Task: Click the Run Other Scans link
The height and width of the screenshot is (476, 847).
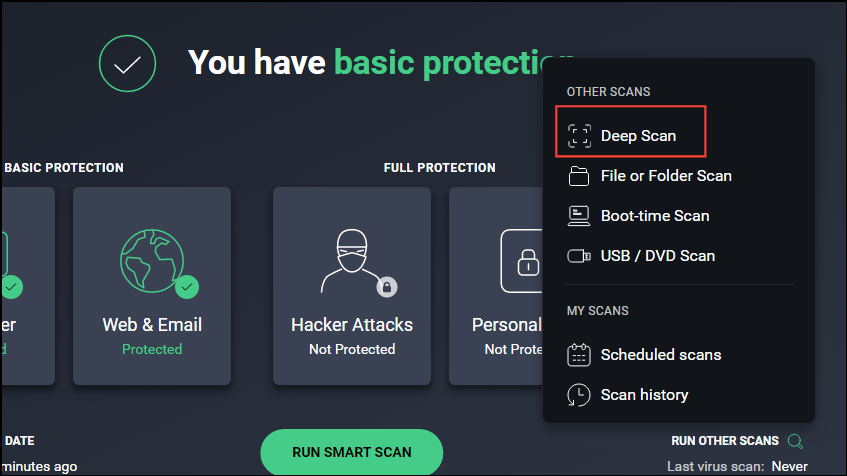Action: (x=725, y=441)
